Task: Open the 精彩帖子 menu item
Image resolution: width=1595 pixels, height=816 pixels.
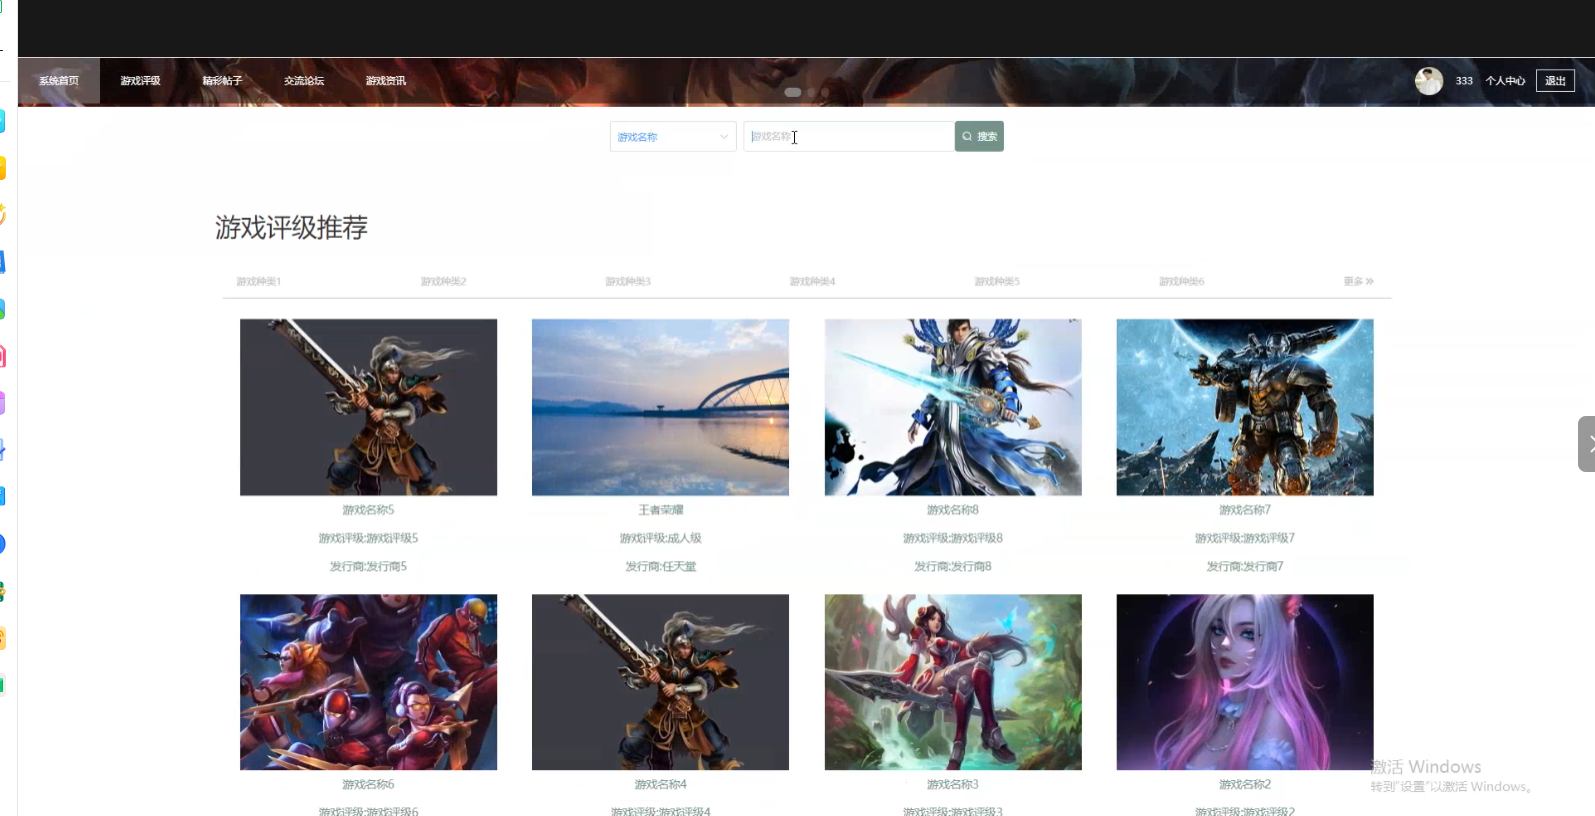Action: coord(222,81)
